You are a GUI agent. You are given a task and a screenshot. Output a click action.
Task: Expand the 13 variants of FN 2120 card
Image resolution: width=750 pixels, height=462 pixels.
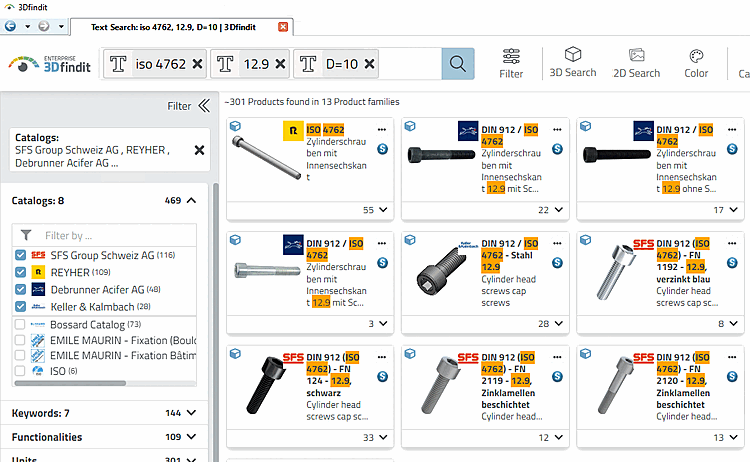coord(733,438)
